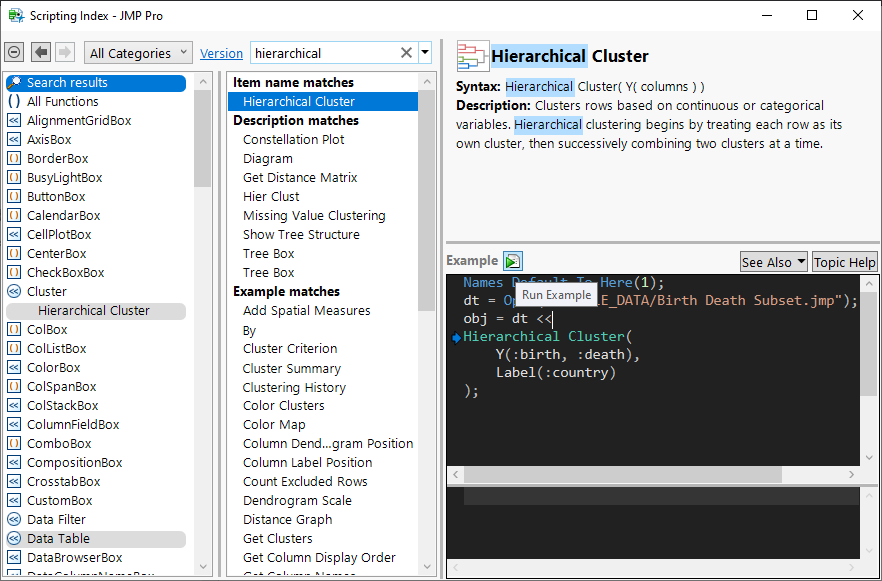Open the All Categories dropdown
This screenshot has width=882, height=581.
[139, 53]
